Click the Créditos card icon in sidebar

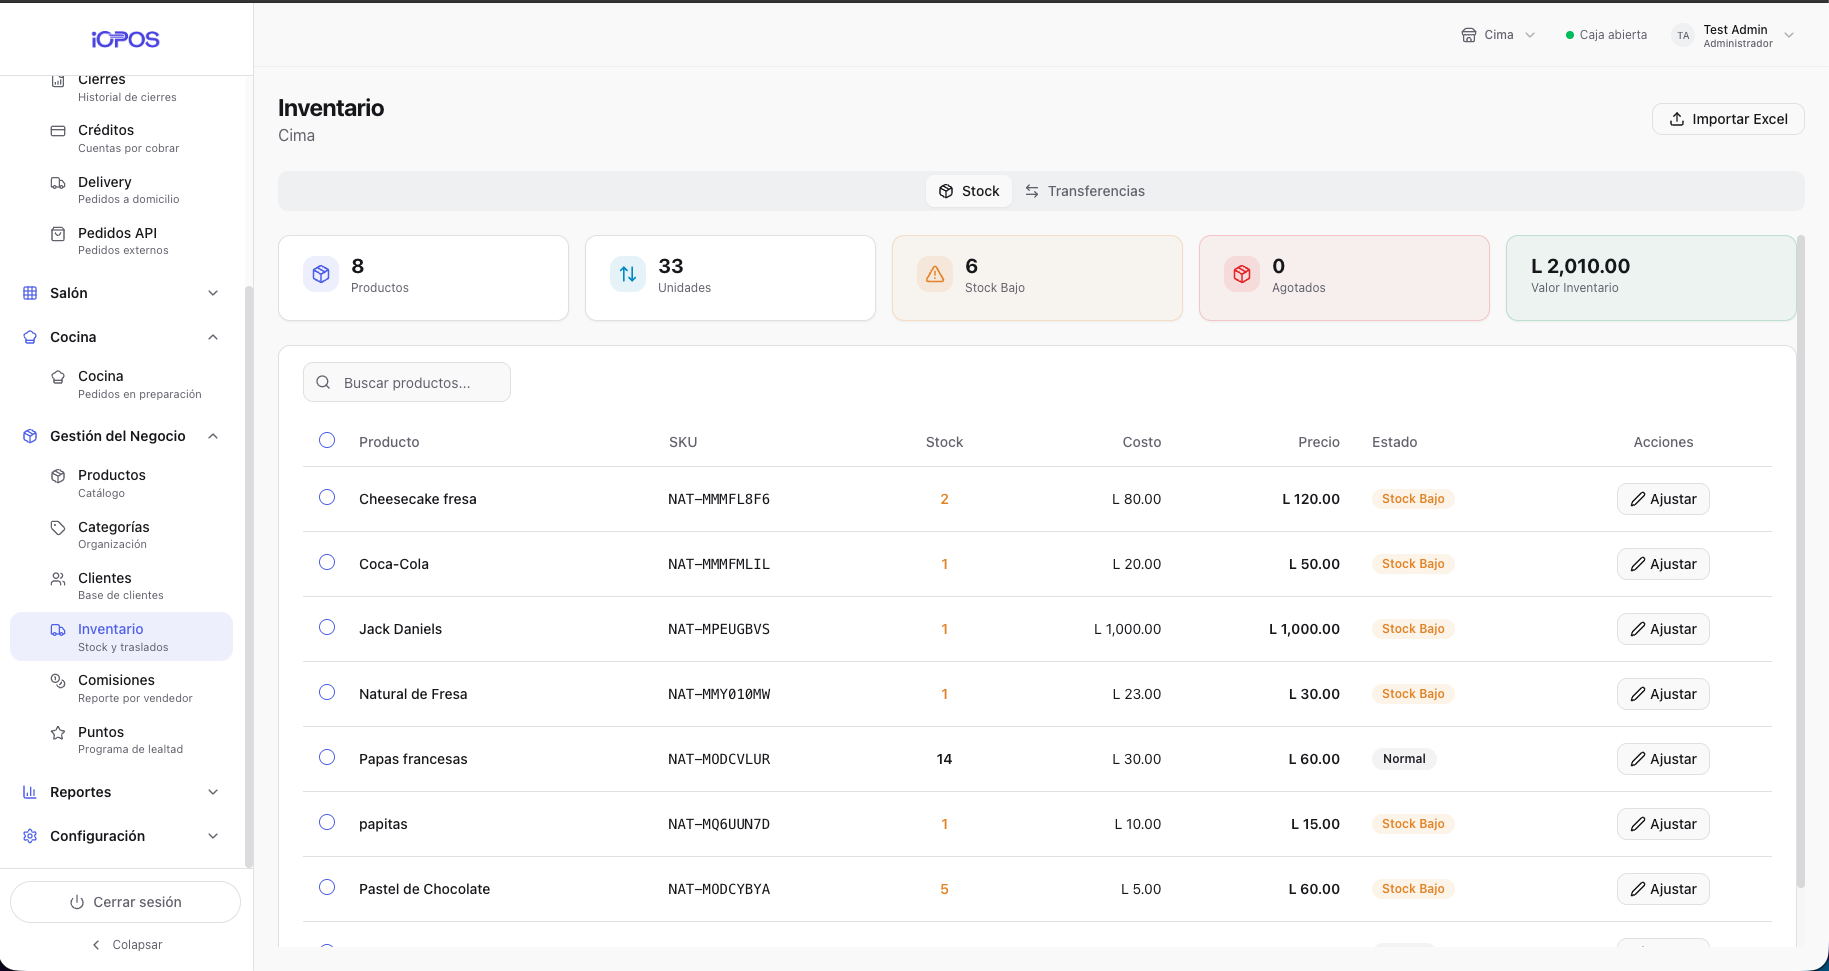[x=58, y=131]
